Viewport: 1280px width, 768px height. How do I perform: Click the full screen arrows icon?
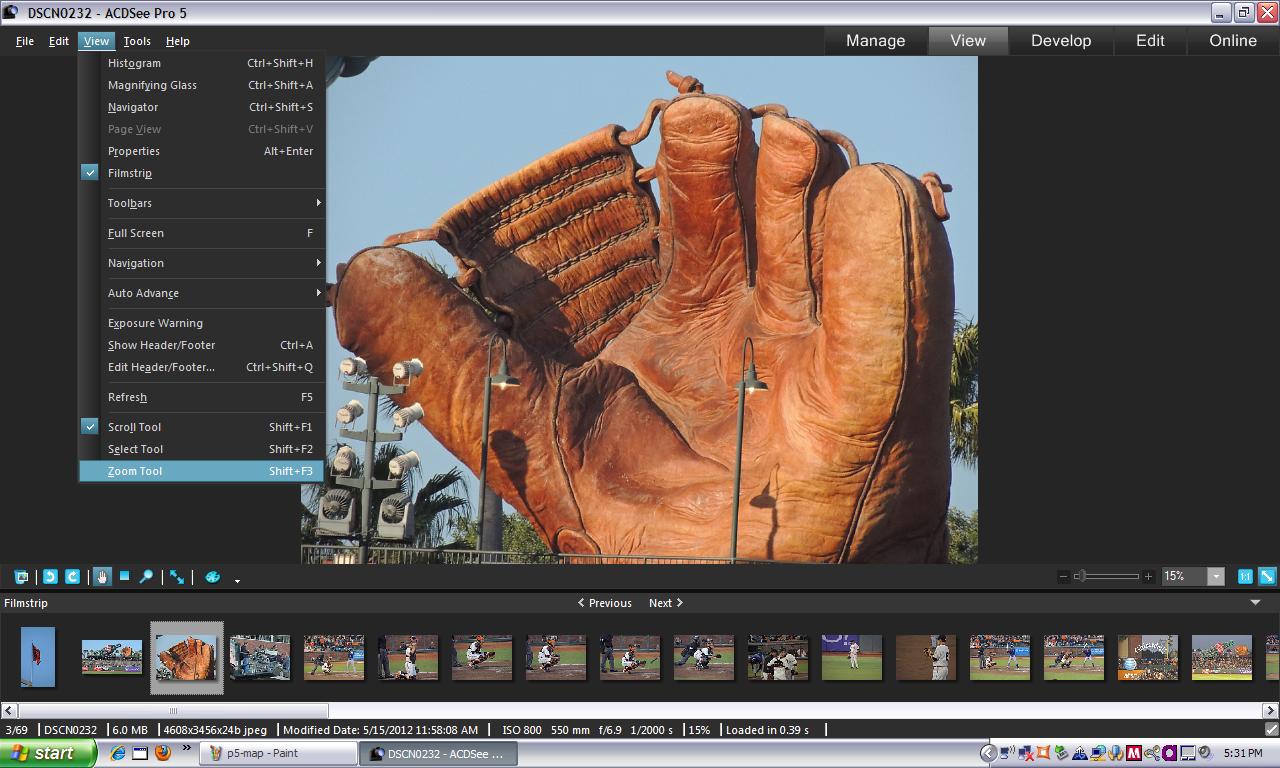(177, 577)
